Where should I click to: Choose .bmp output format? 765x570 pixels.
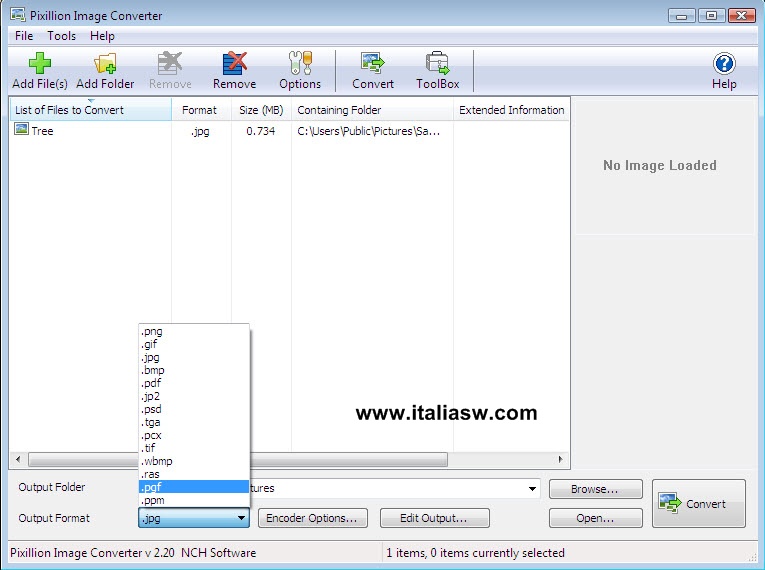coord(194,370)
